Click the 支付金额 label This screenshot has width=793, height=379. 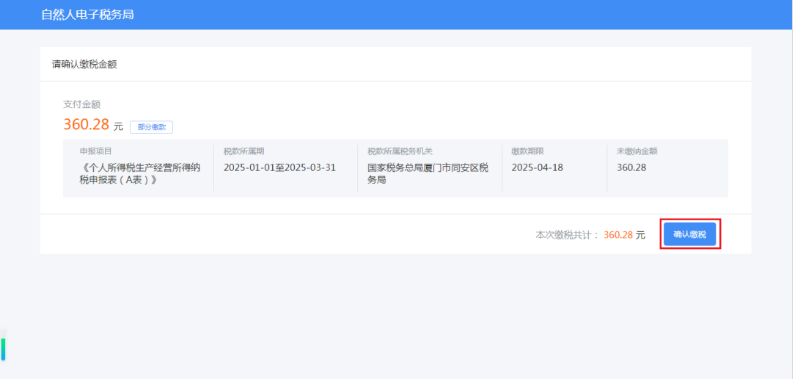82,104
